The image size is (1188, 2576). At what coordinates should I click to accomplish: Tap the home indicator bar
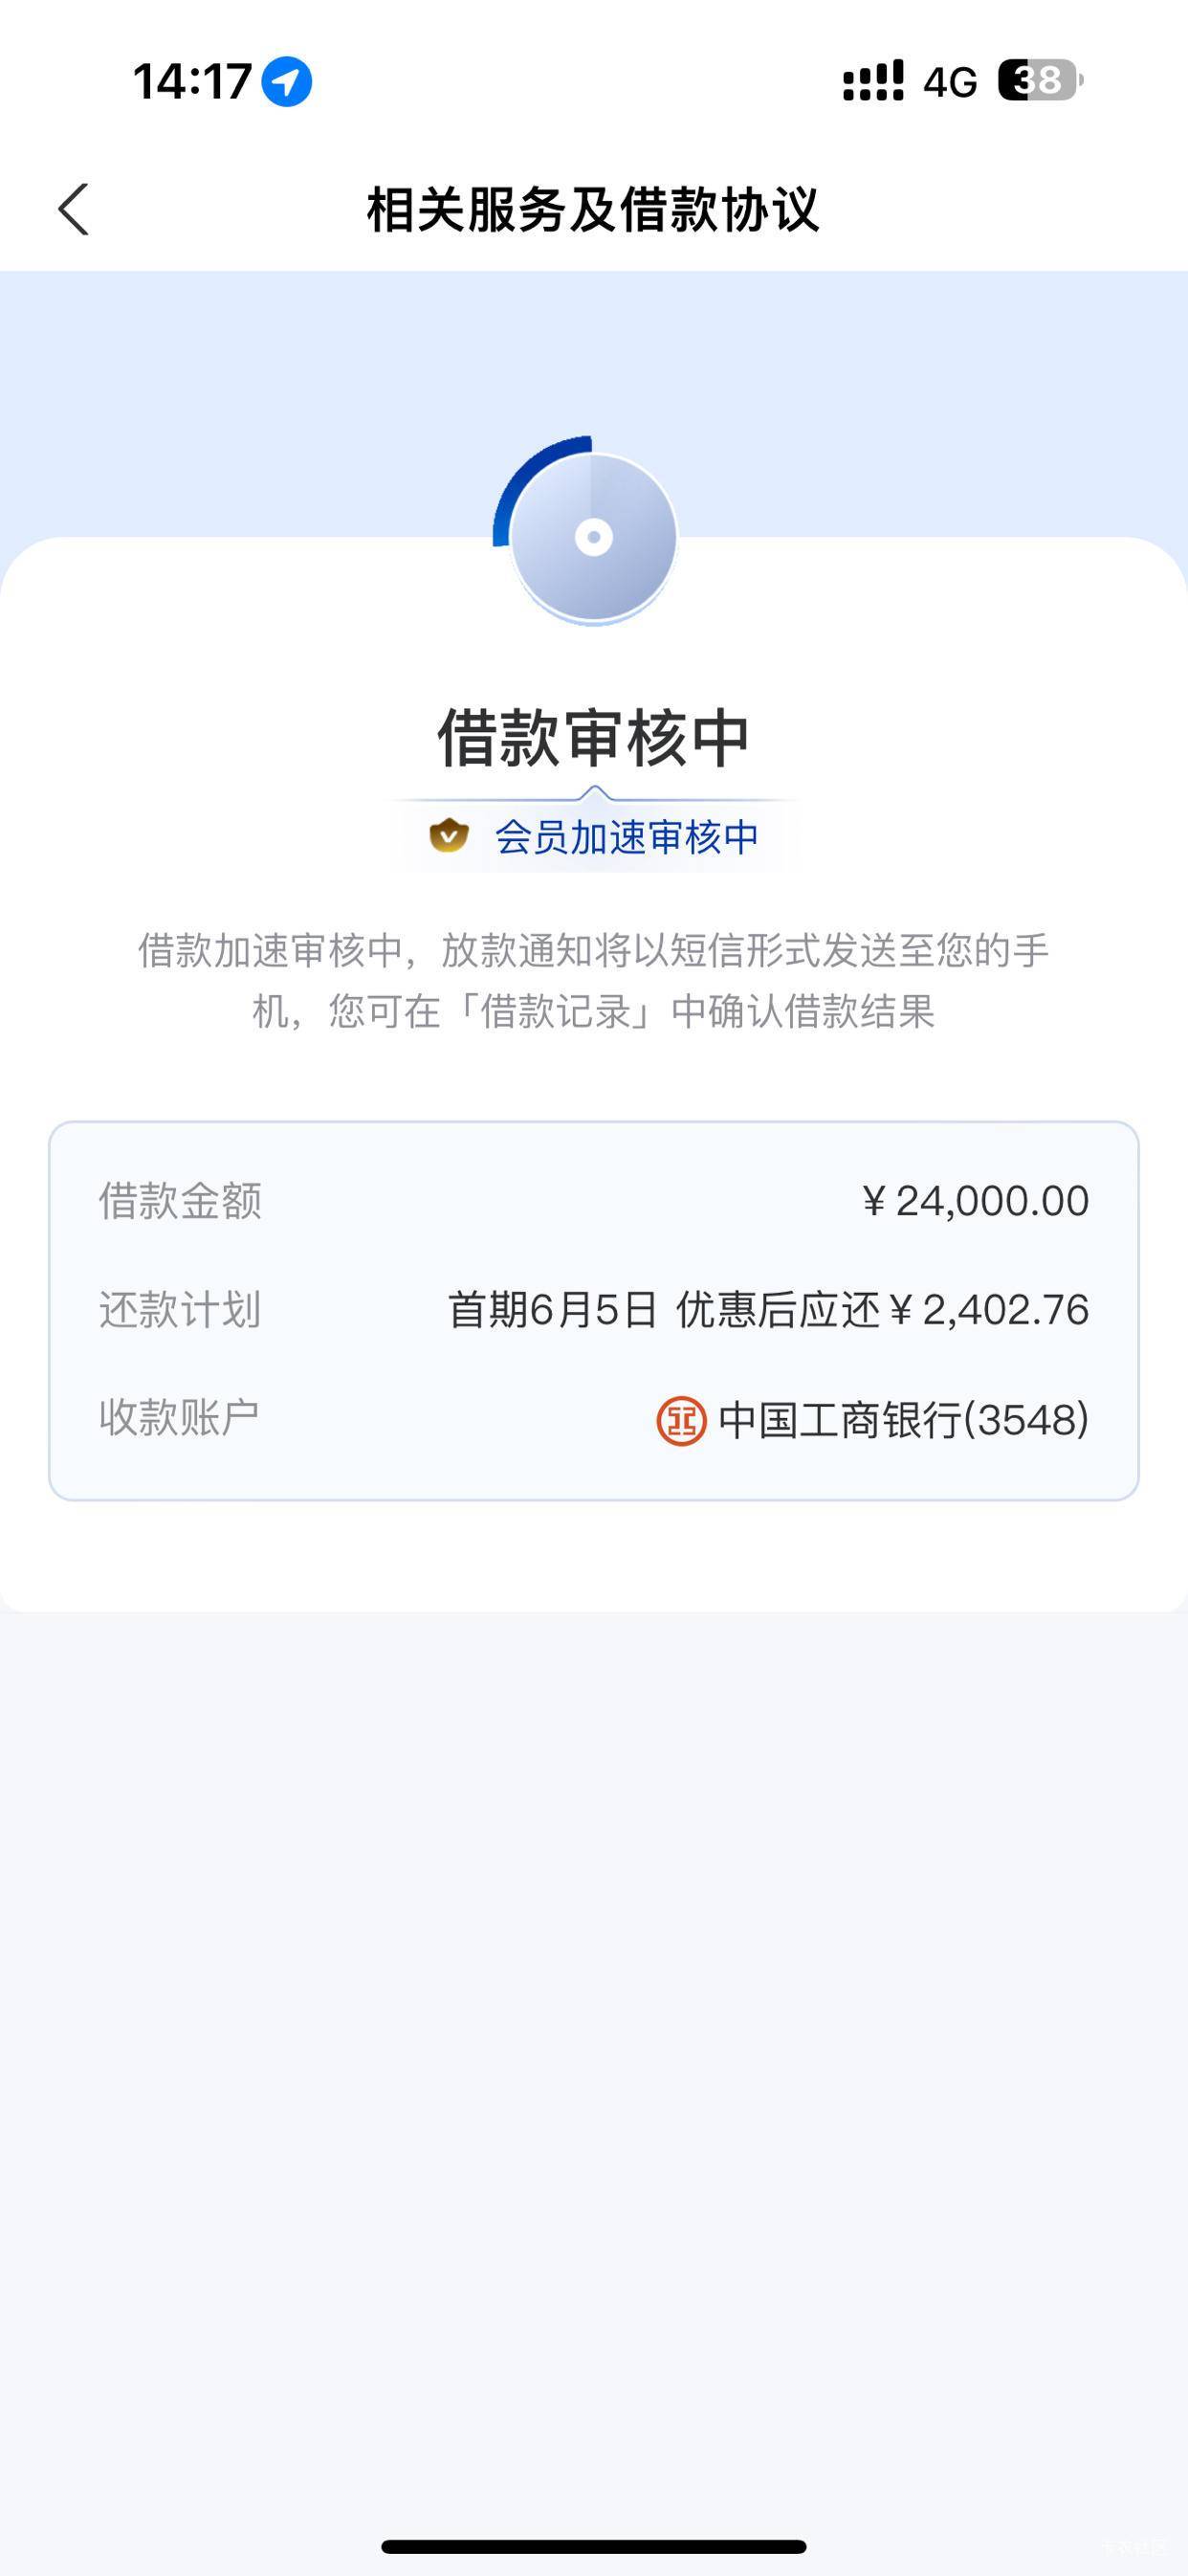[x=594, y=2546]
